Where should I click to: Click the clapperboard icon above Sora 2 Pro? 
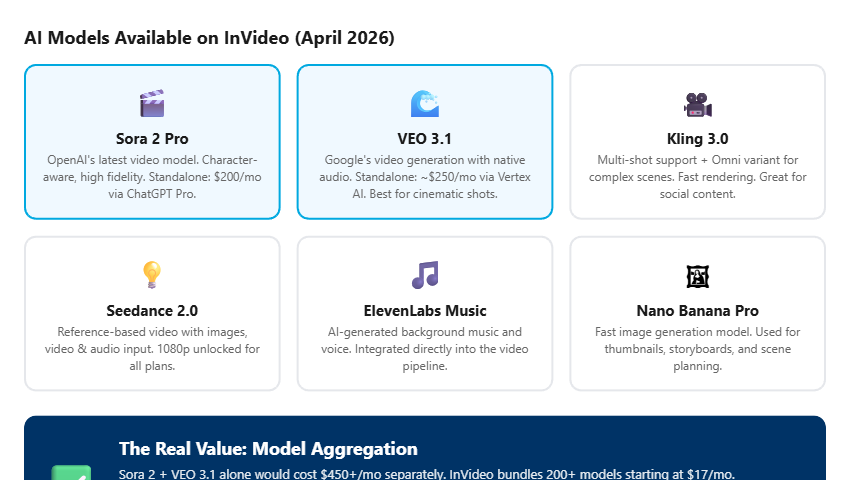[152, 103]
